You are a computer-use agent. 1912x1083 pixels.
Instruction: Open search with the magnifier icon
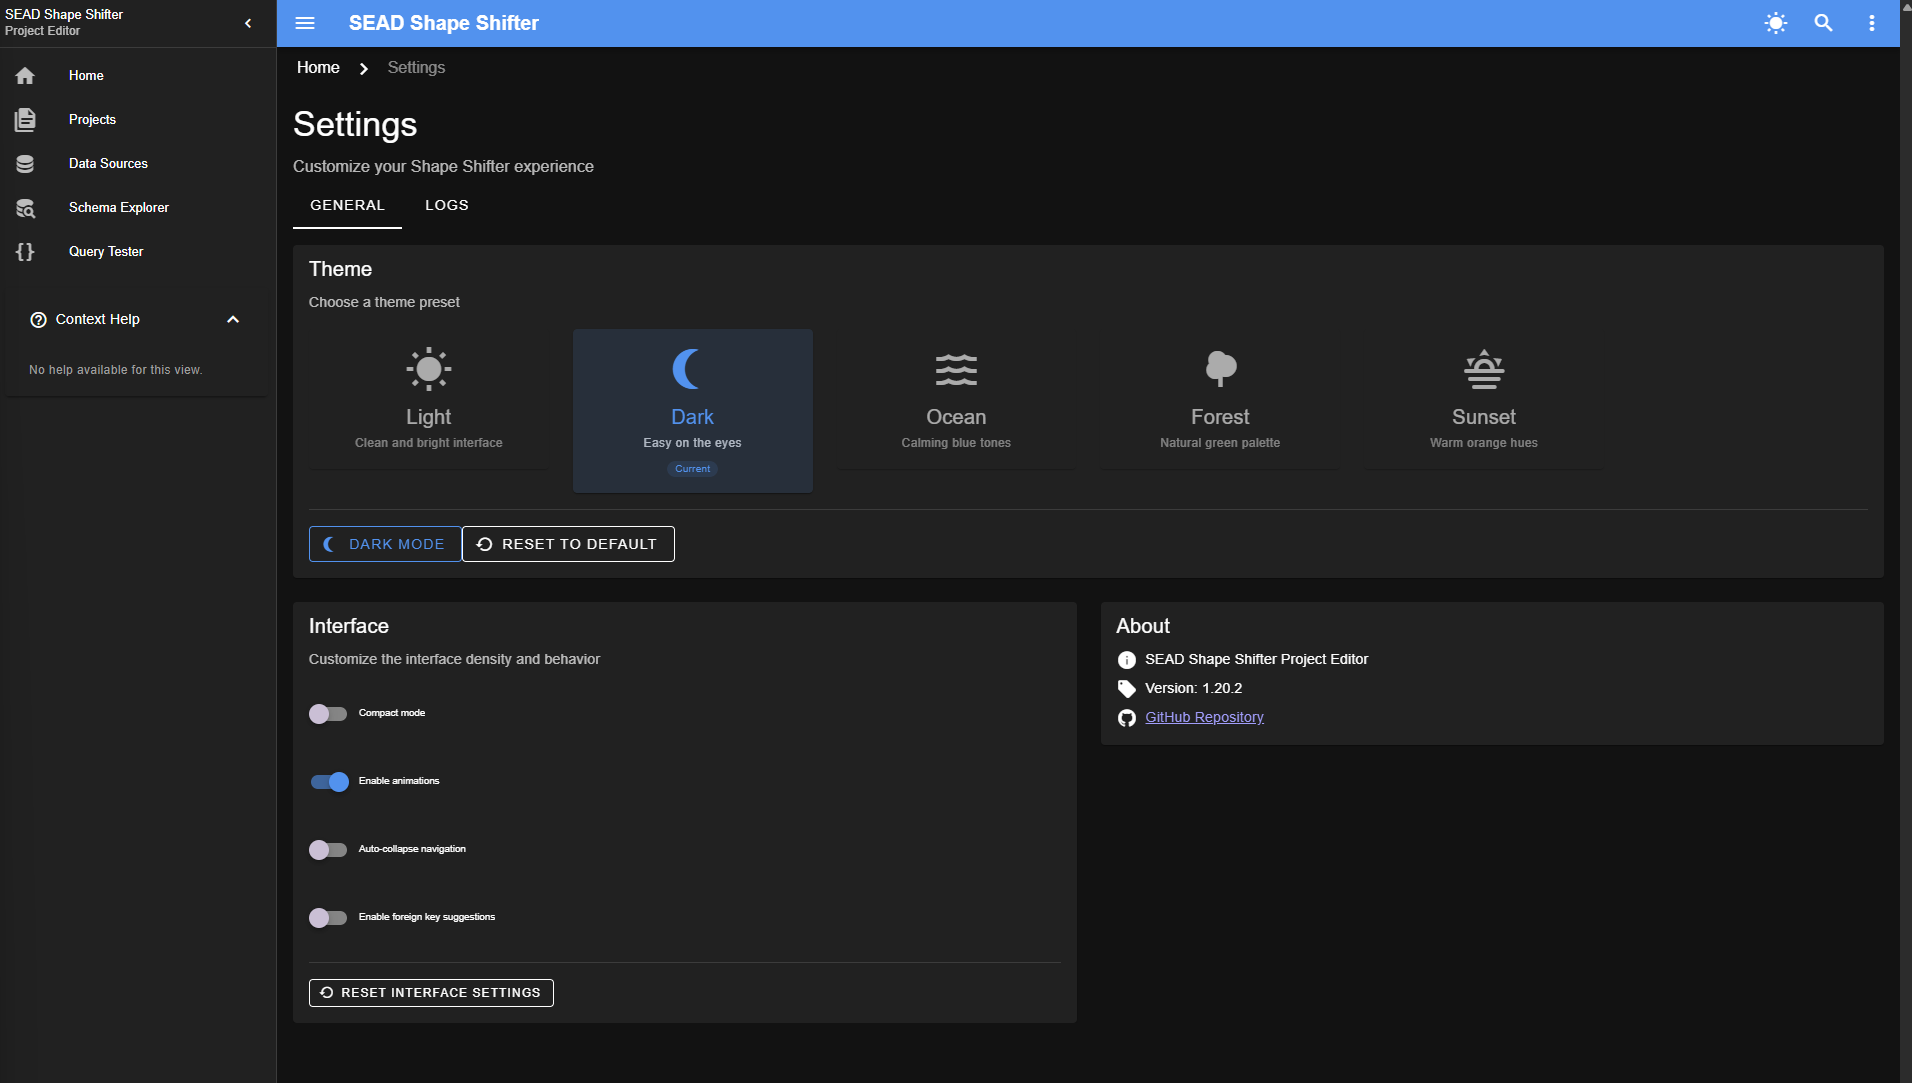point(1823,23)
